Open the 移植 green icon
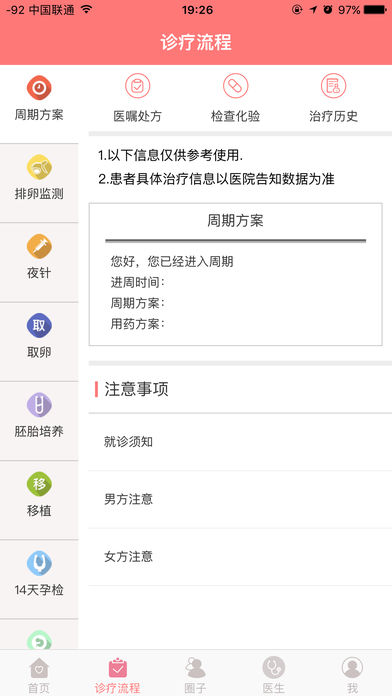The width and height of the screenshot is (392, 696). (x=39, y=484)
